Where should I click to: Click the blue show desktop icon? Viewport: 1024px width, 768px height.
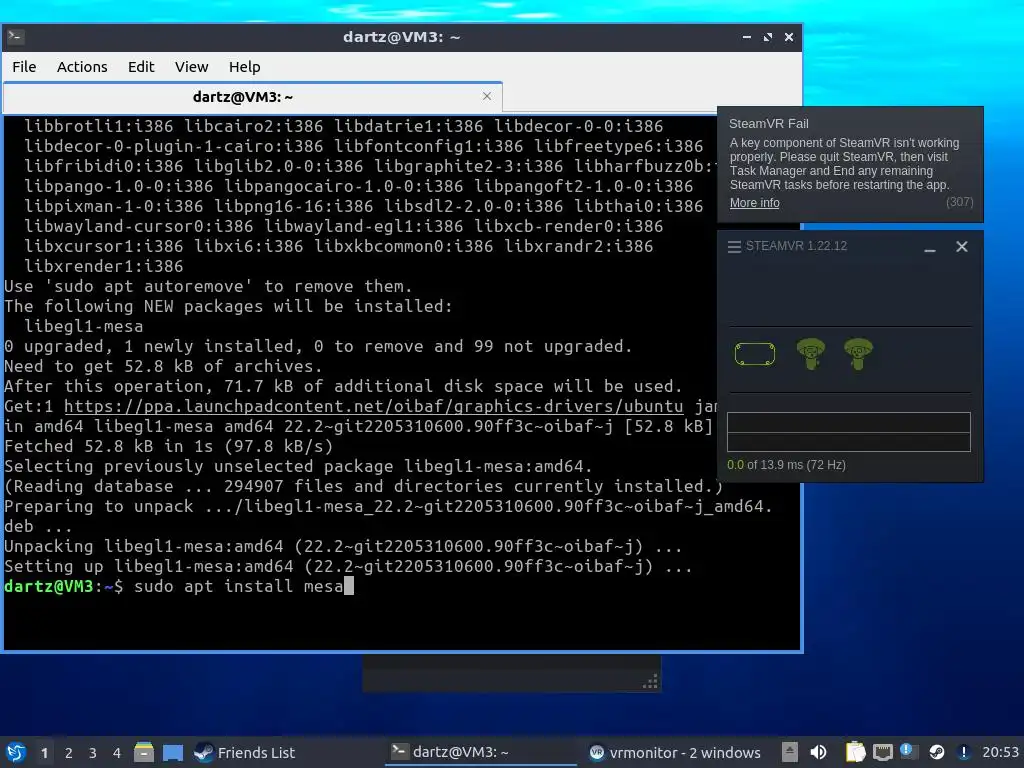[173, 752]
